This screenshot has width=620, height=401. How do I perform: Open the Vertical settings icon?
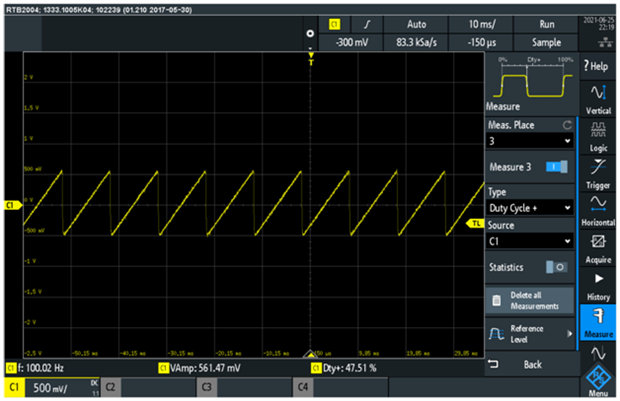point(598,92)
